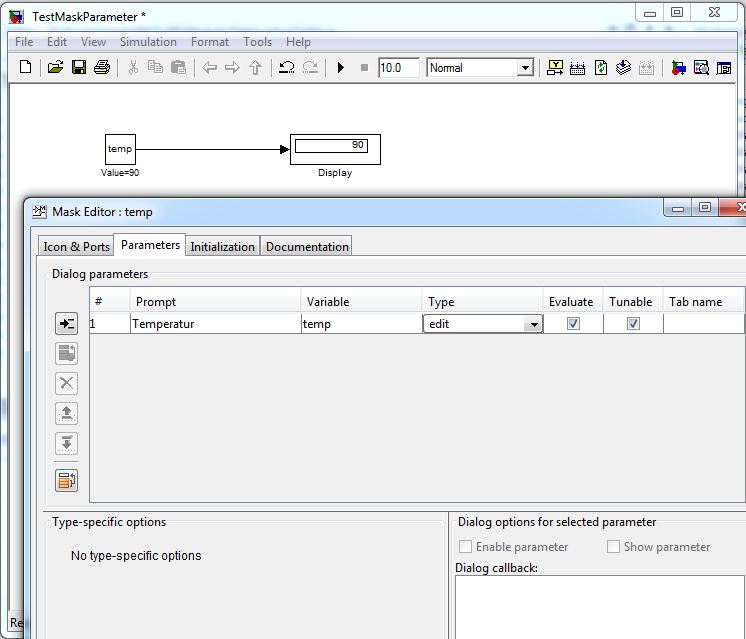746x639 pixels.
Task: Click the simulation stop time field
Action: pos(398,68)
